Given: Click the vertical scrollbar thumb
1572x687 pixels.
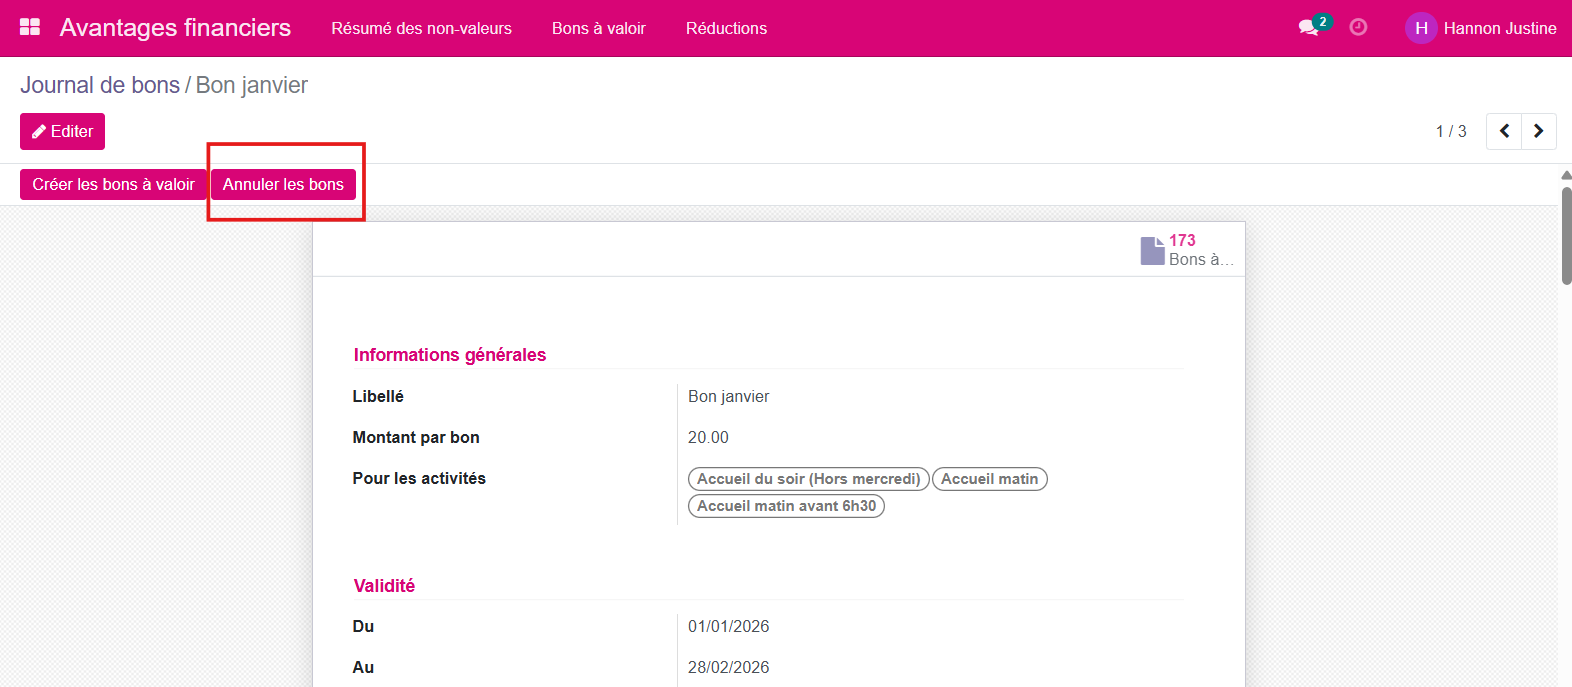Looking at the screenshot, I should [x=1566, y=235].
